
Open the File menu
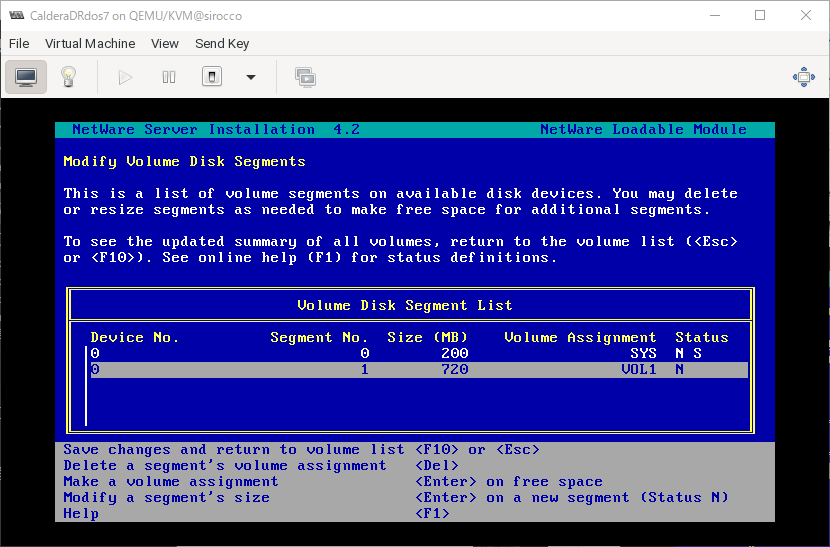tap(19, 43)
